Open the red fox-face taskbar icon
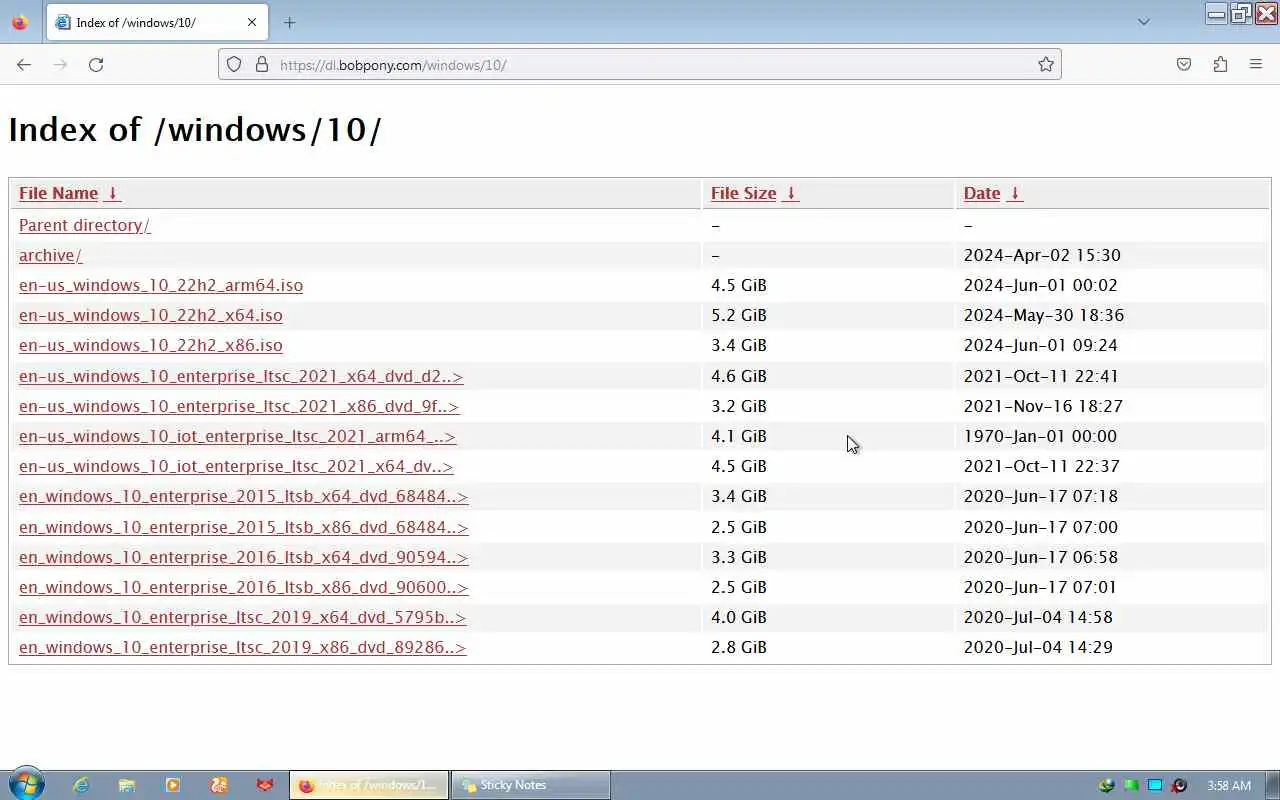The height and width of the screenshot is (800, 1280). (x=265, y=786)
